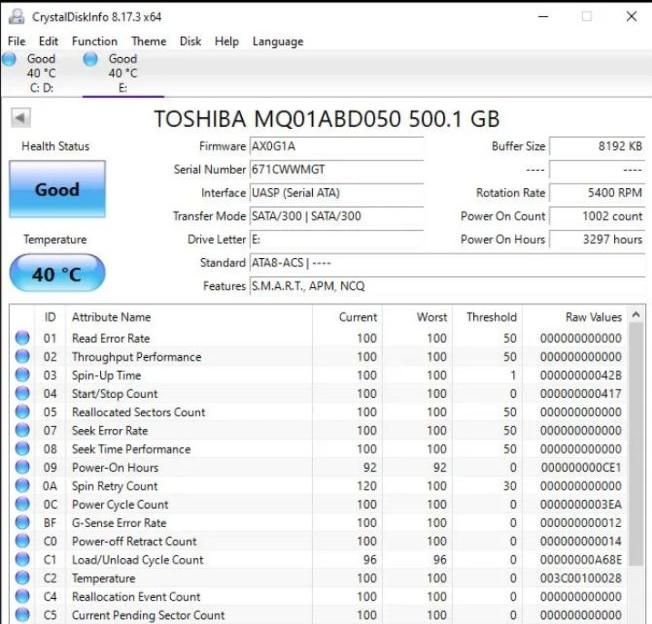The image size is (652, 624).
Task: Click status orb for Current Pending Sector Count
Action: point(22,614)
